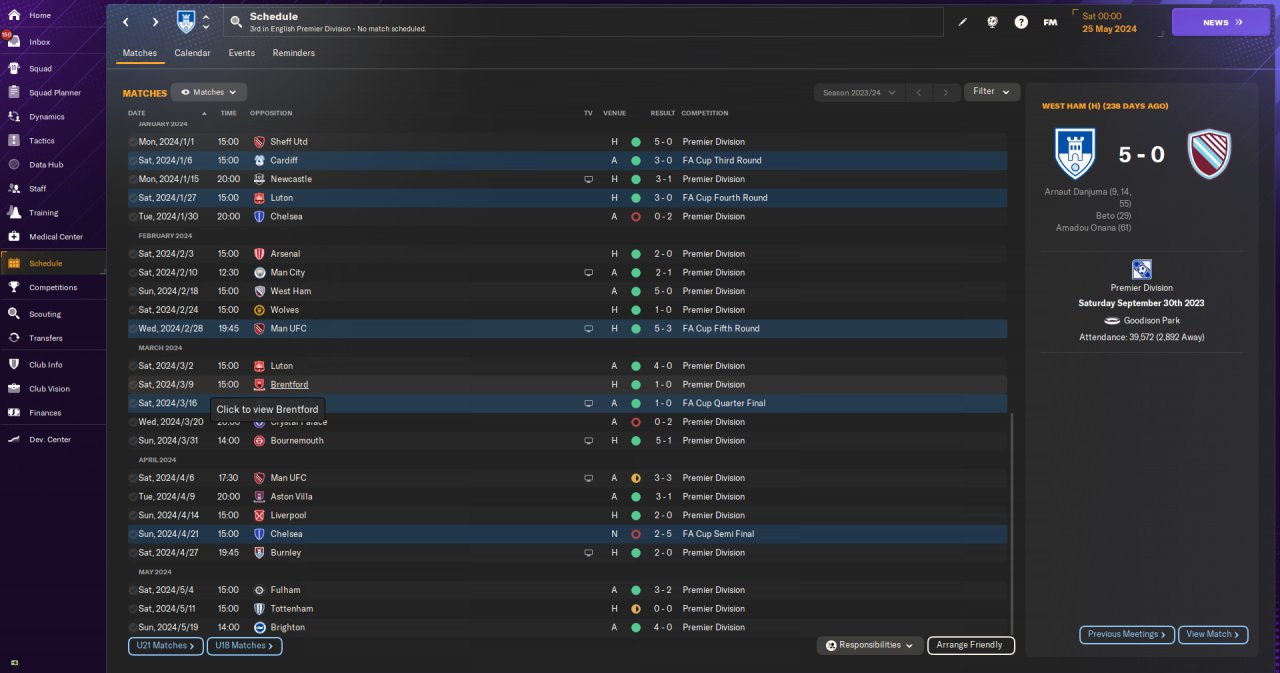
Task: Open U21 Matches
Action: (166, 646)
